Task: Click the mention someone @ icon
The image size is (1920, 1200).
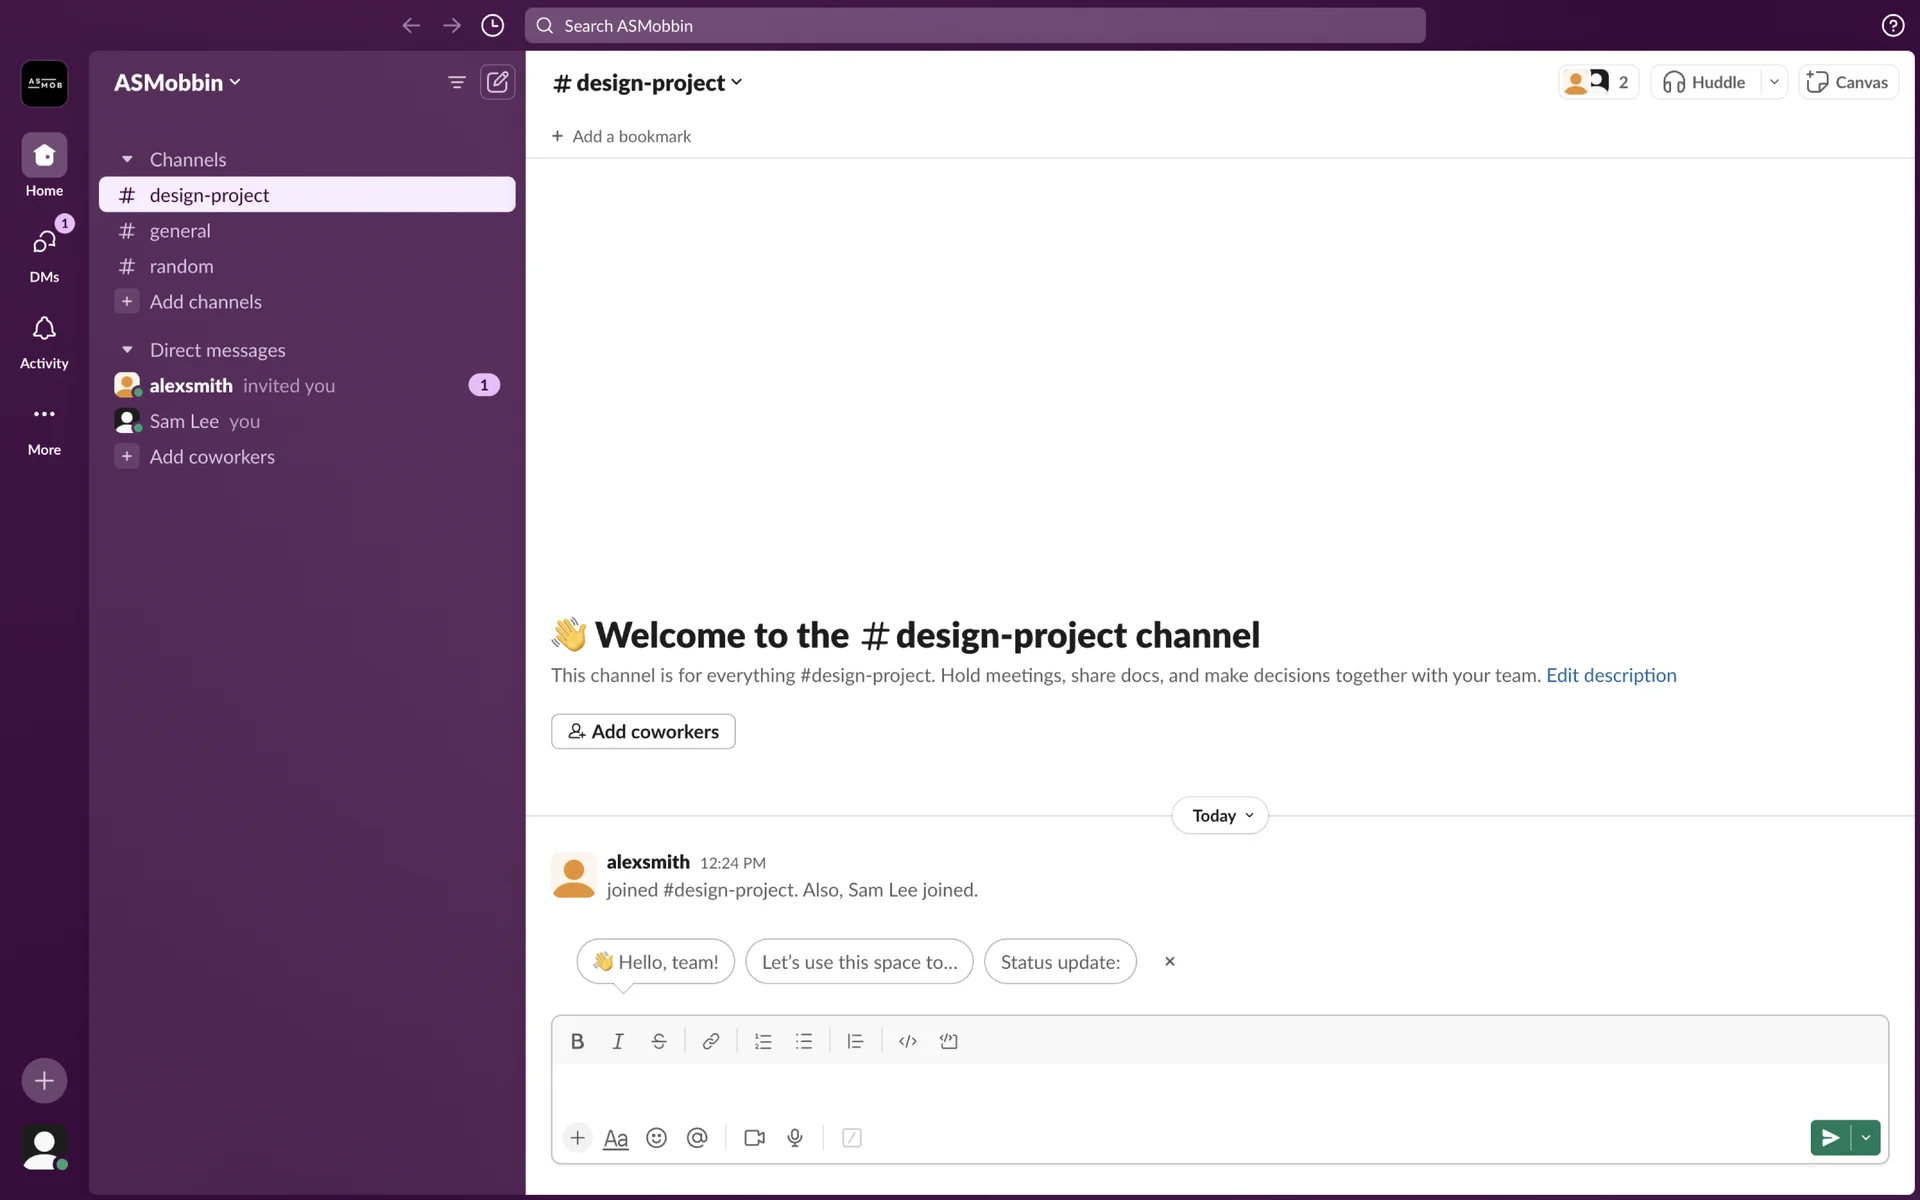Action: pos(697,1138)
